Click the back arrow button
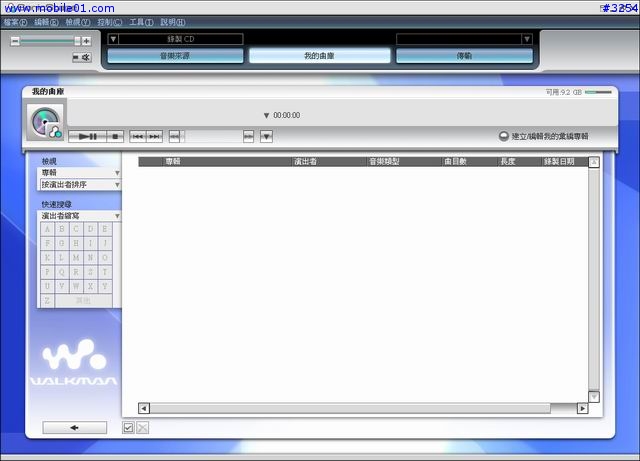 point(75,428)
